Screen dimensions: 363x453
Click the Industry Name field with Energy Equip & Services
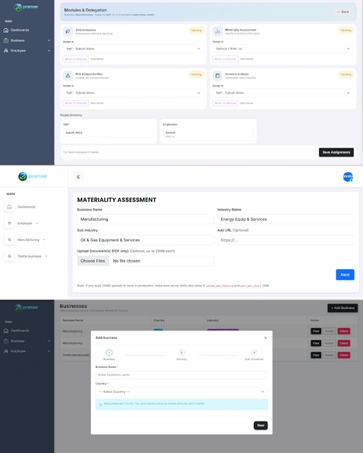[x=286, y=219]
